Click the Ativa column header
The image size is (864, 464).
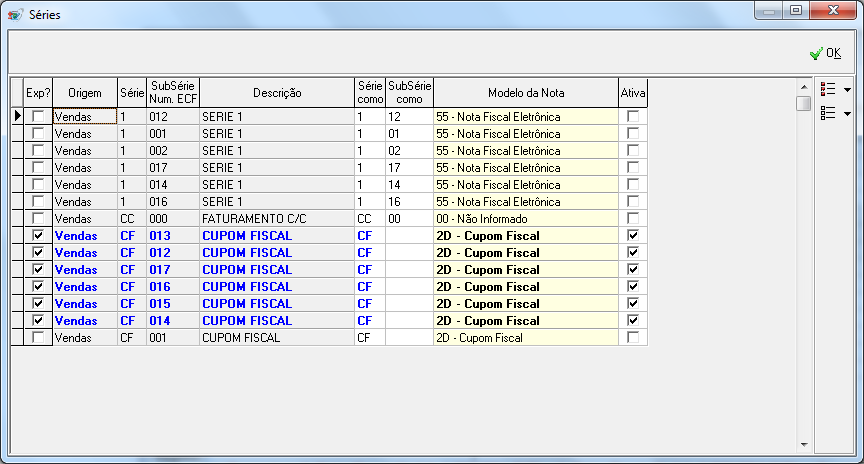pyautogui.click(x=633, y=93)
